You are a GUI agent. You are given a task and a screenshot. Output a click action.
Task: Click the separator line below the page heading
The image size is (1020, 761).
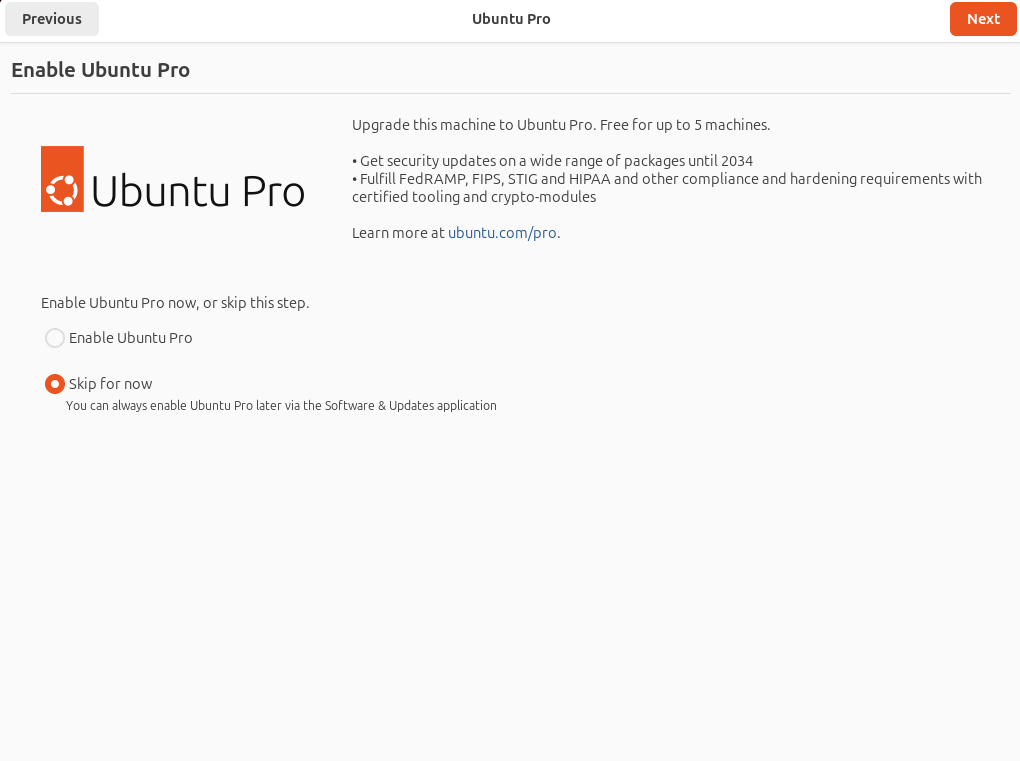pyautogui.click(x=510, y=94)
